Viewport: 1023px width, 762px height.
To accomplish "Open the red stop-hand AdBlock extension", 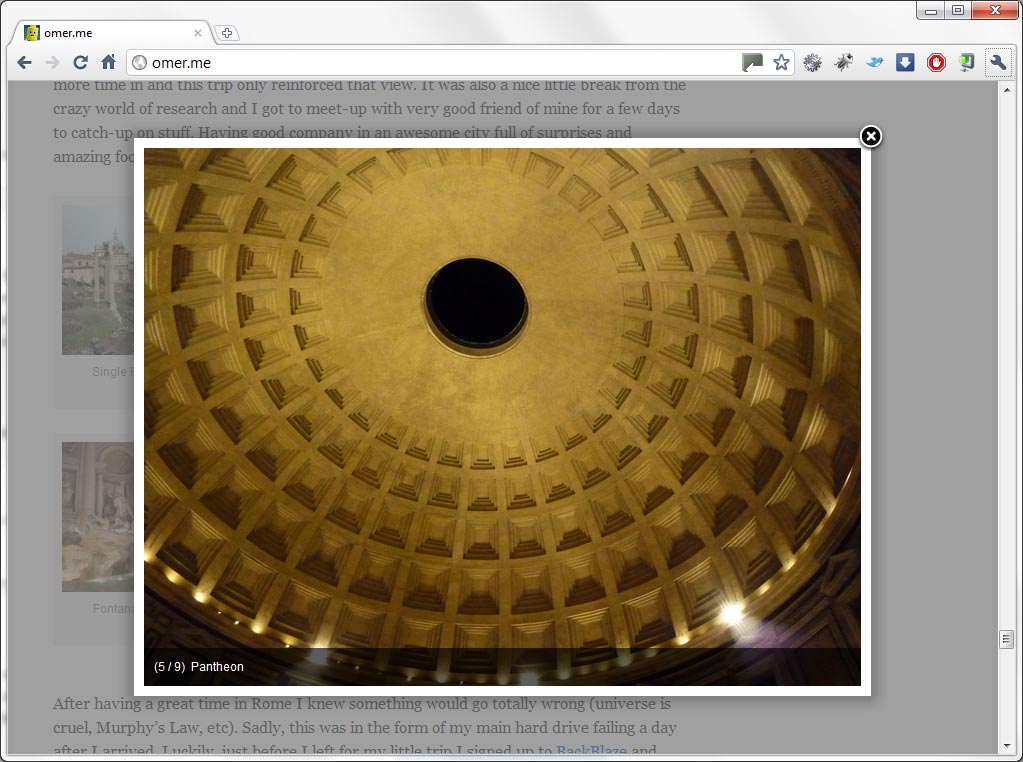I will (936, 63).
